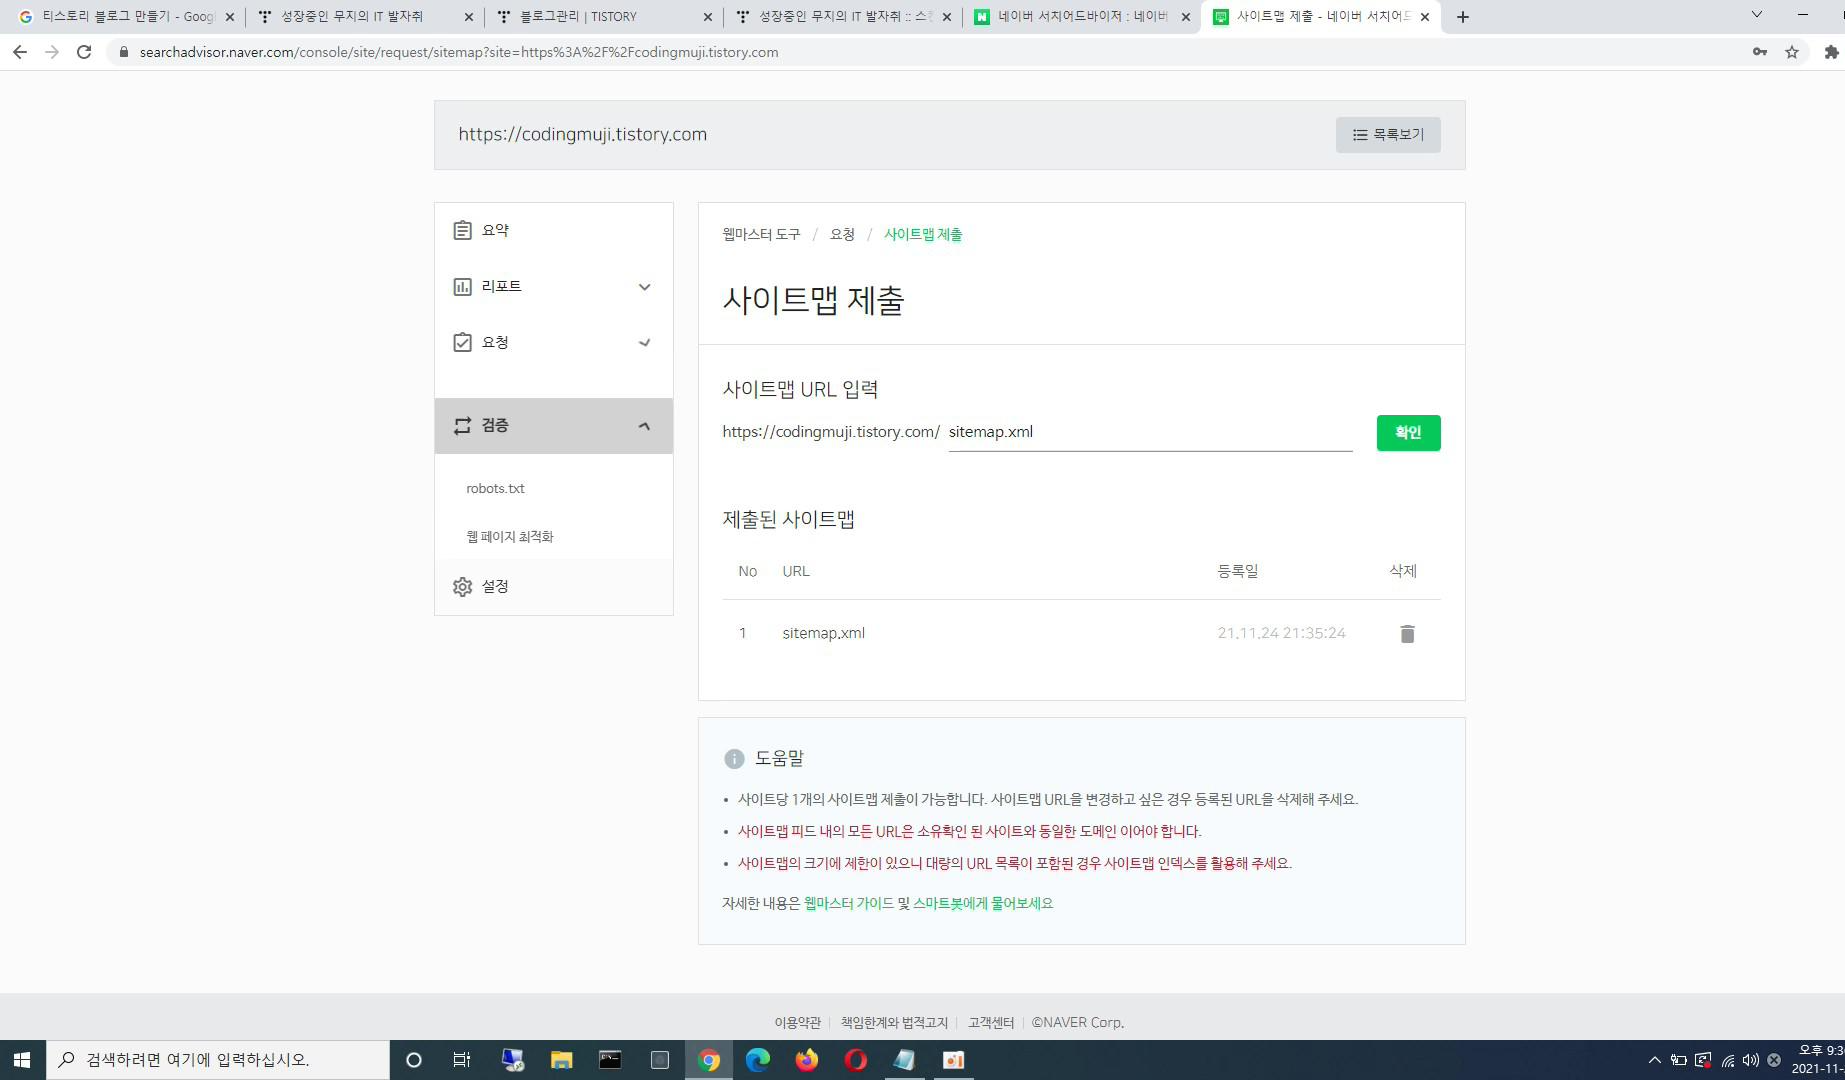Open the Chrome tab search dropdown arrow
1845x1080 pixels.
[1756, 15]
